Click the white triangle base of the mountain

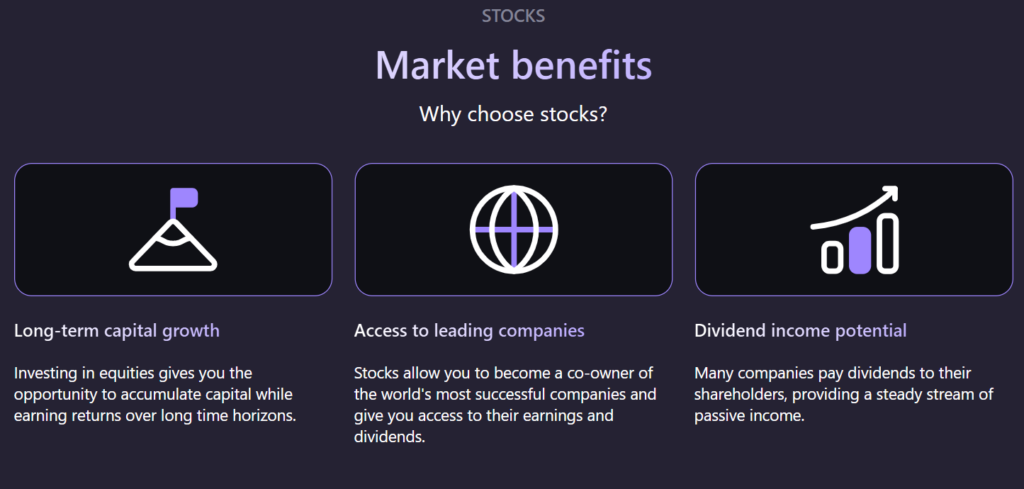coord(173,257)
